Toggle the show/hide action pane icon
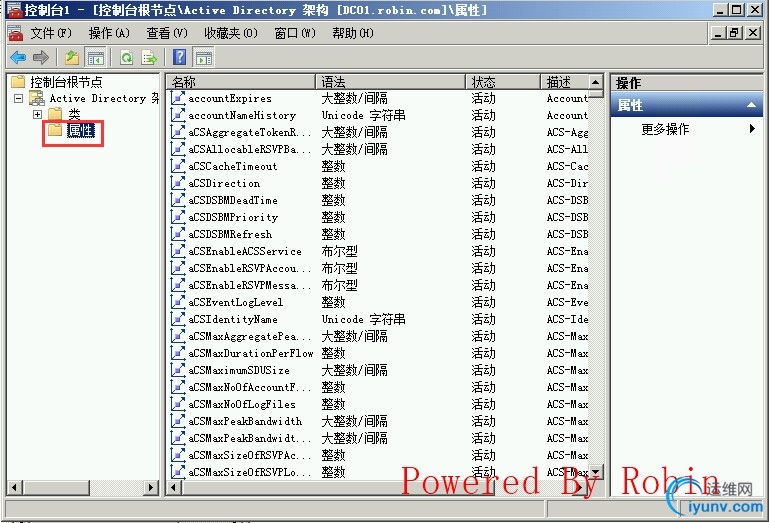 tap(204, 58)
